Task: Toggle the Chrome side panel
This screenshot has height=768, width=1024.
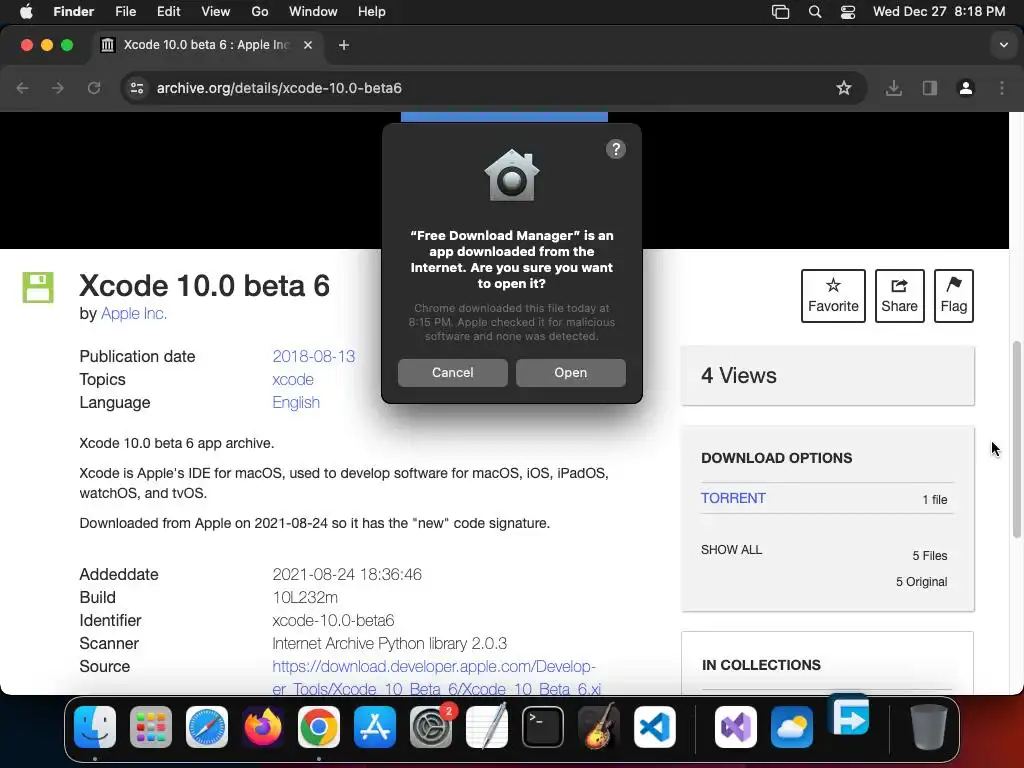Action: point(930,88)
